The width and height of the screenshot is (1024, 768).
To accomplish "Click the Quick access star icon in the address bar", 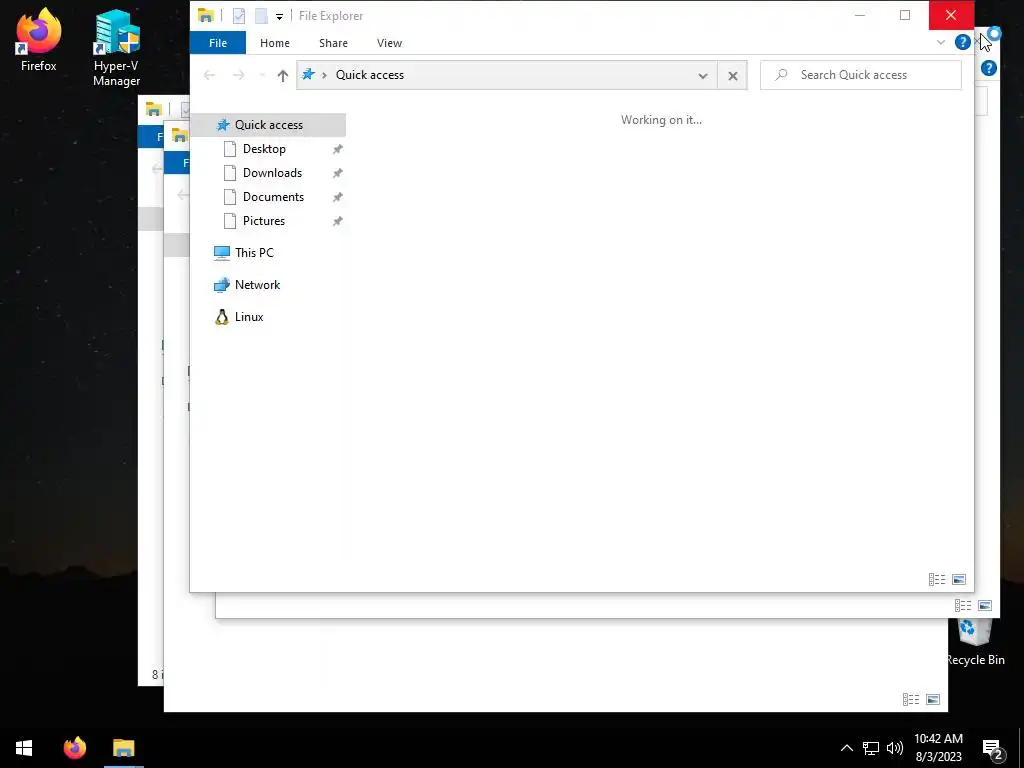I will pyautogui.click(x=308, y=74).
